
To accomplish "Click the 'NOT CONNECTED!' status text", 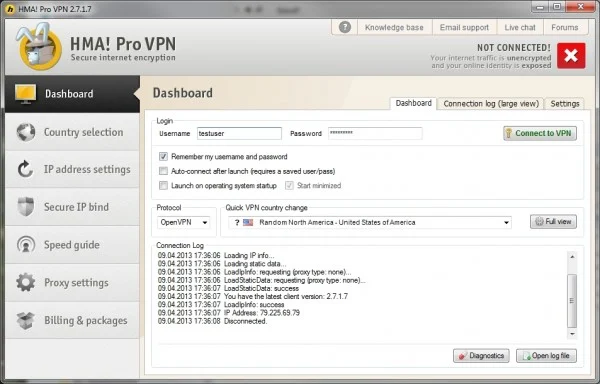I will click(514, 48).
